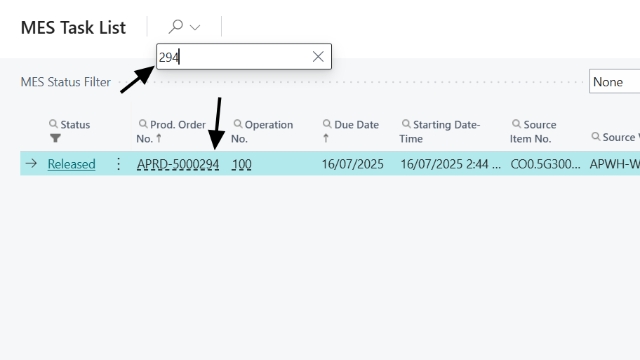The width and height of the screenshot is (640, 360).
Task: Select the APRD-5000294 order number cell
Action: click(x=178, y=164)
